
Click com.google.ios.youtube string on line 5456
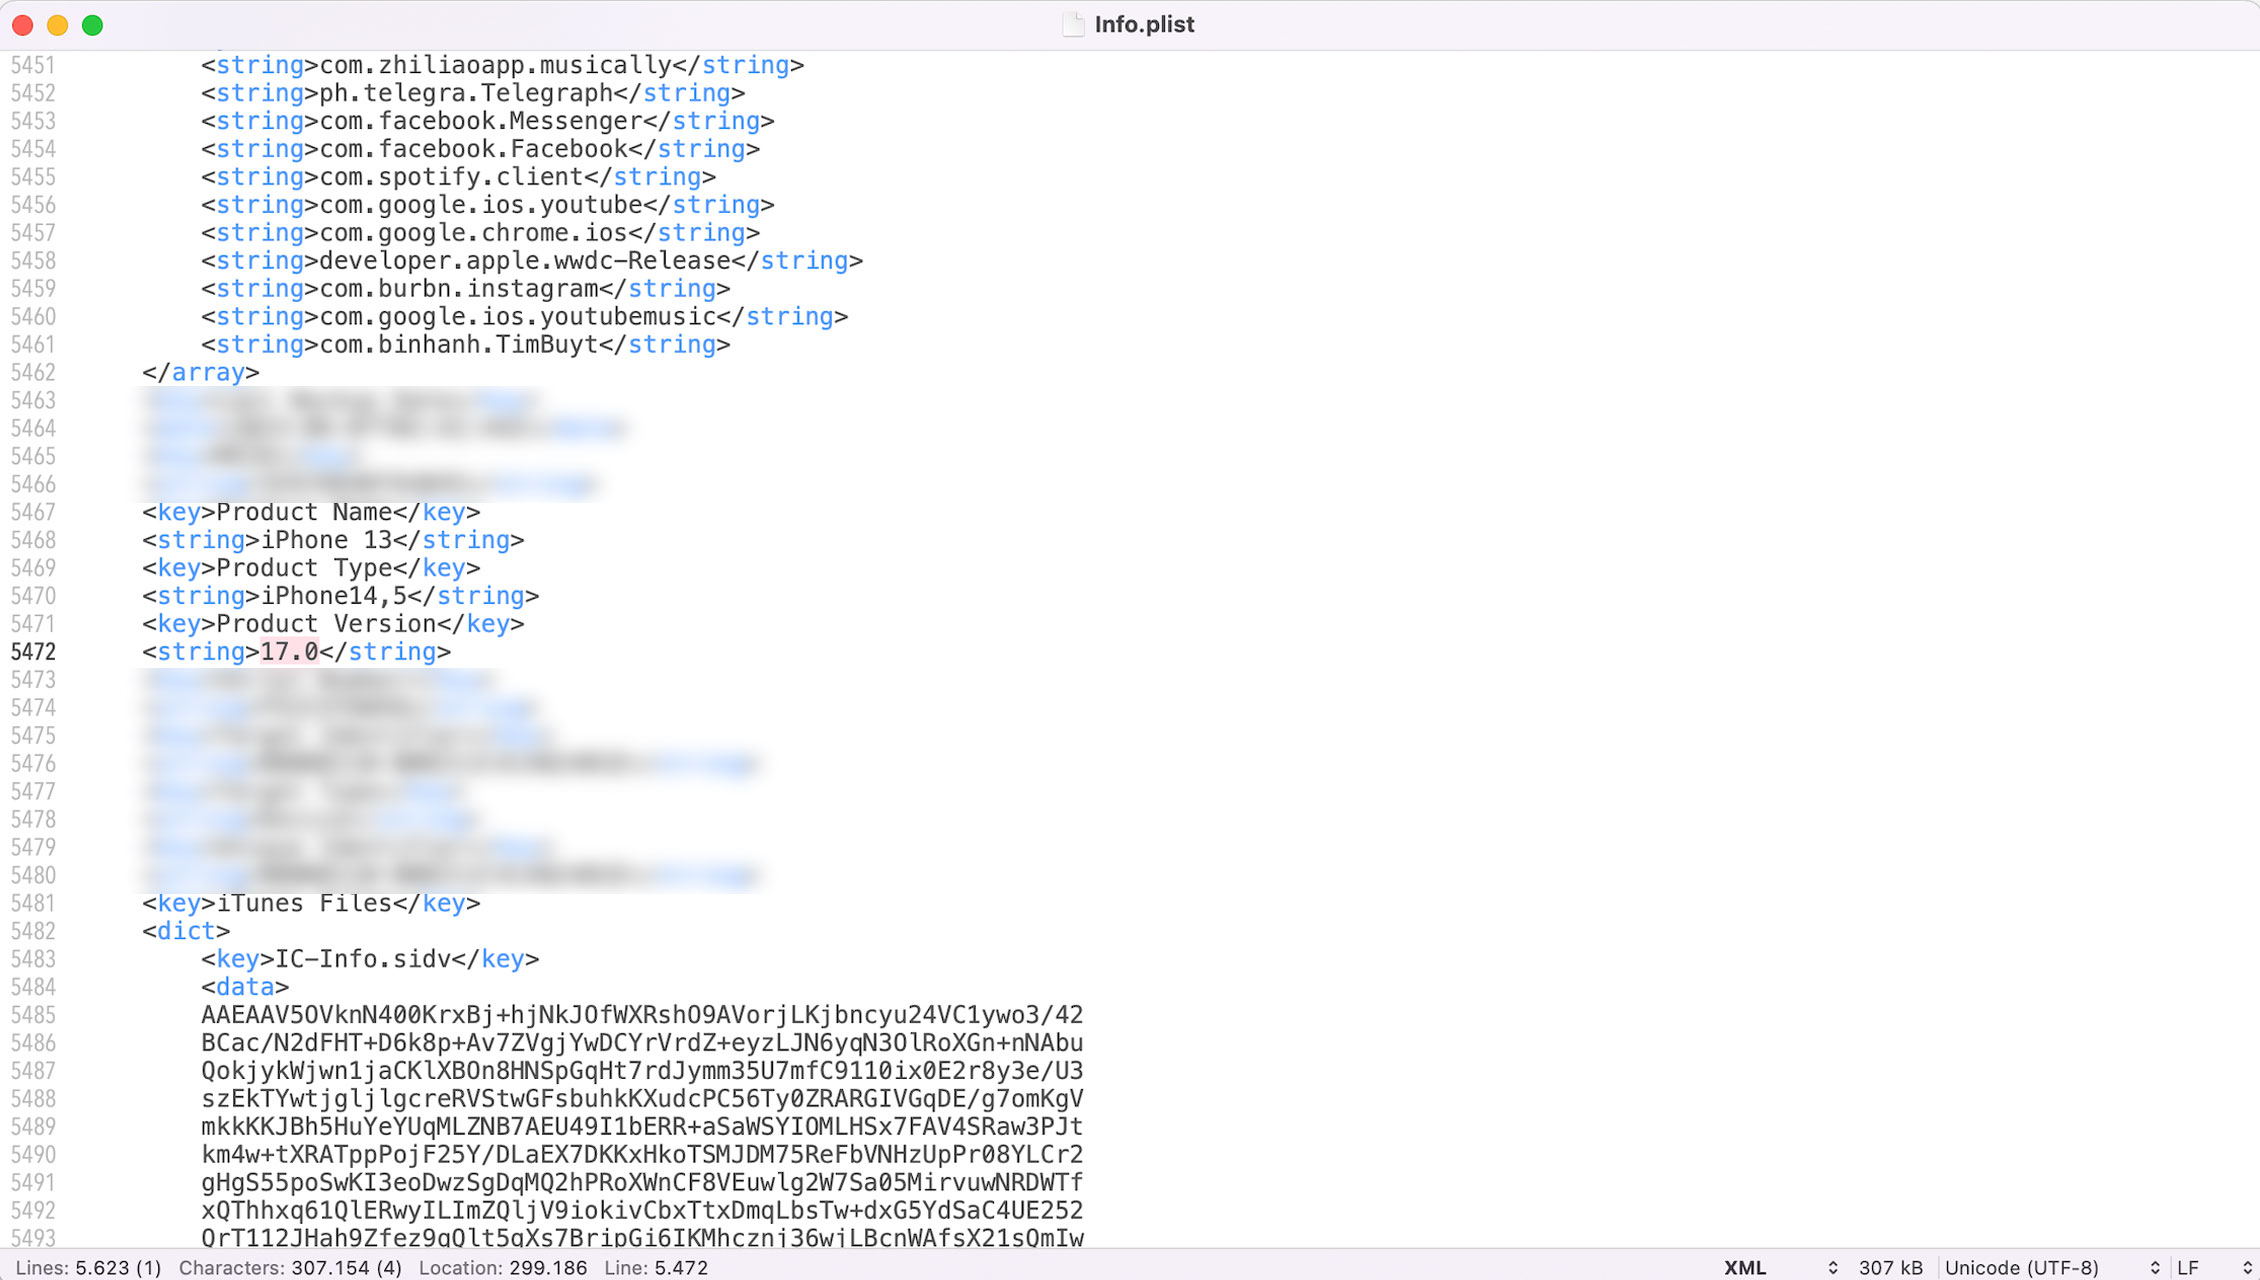480,205
